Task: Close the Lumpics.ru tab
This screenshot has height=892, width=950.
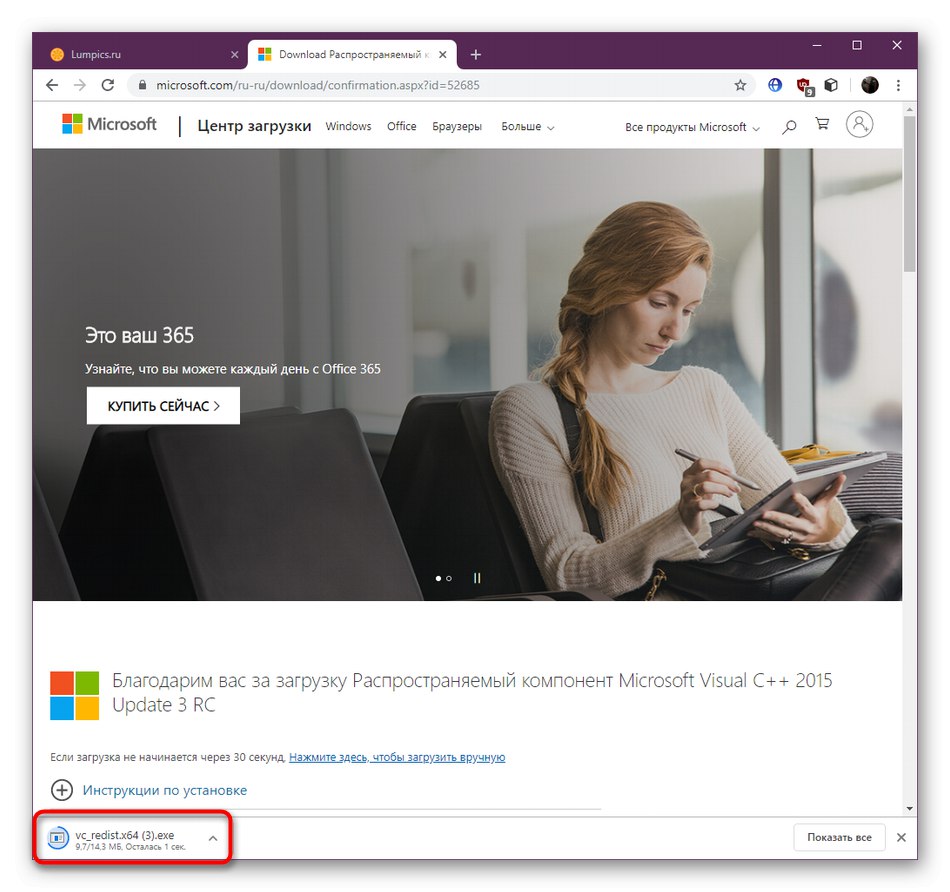Action: point(234,55)
